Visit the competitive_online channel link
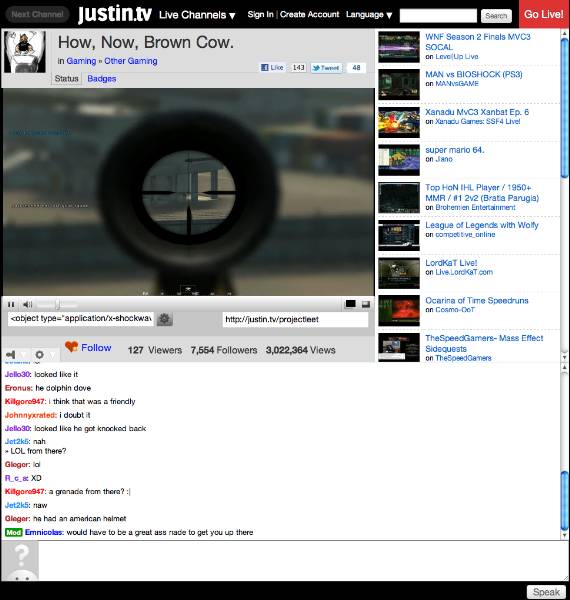570x600 pixels. [x=465, y=235]
